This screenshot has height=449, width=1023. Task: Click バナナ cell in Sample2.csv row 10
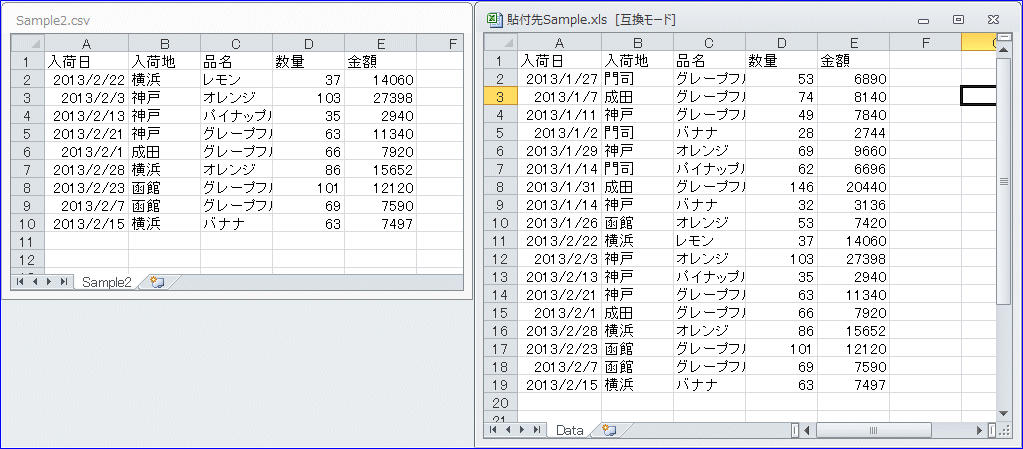point(236,224)
